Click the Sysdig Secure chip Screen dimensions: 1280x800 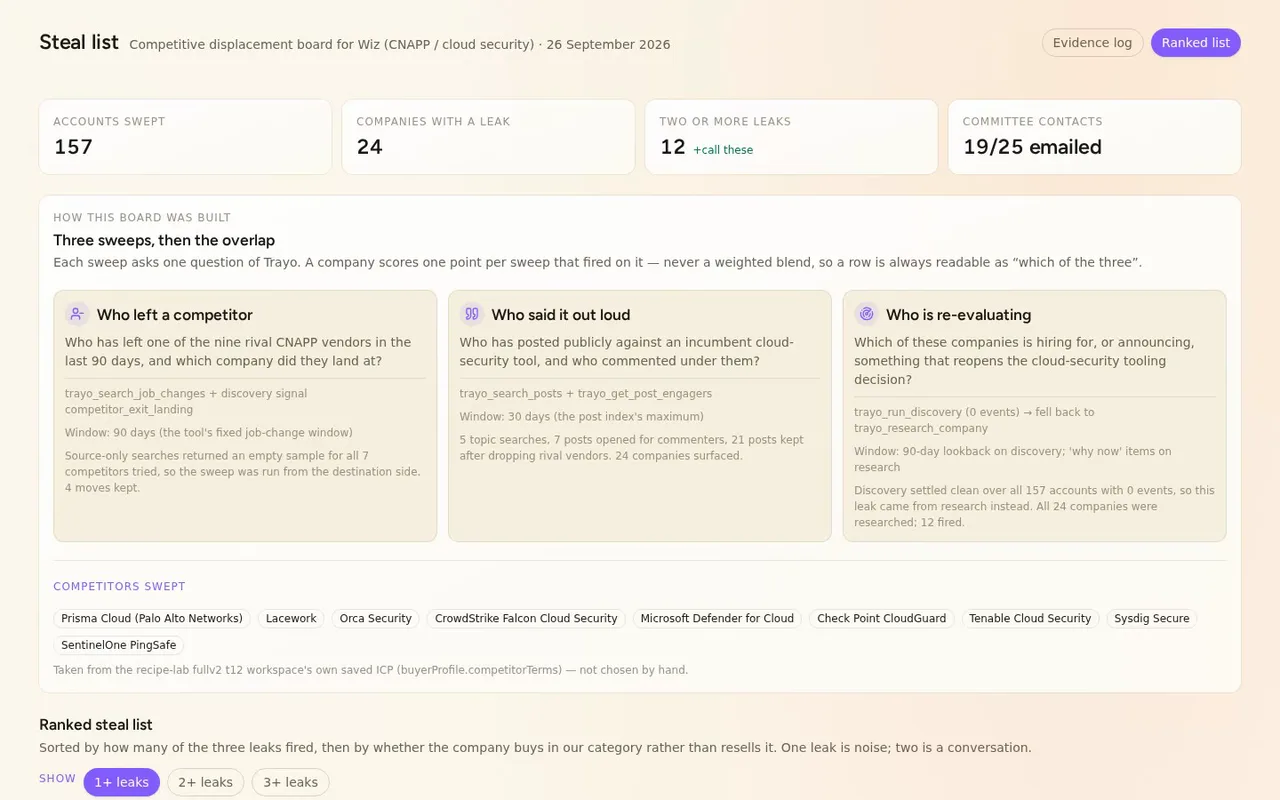tap(1152, 619)
